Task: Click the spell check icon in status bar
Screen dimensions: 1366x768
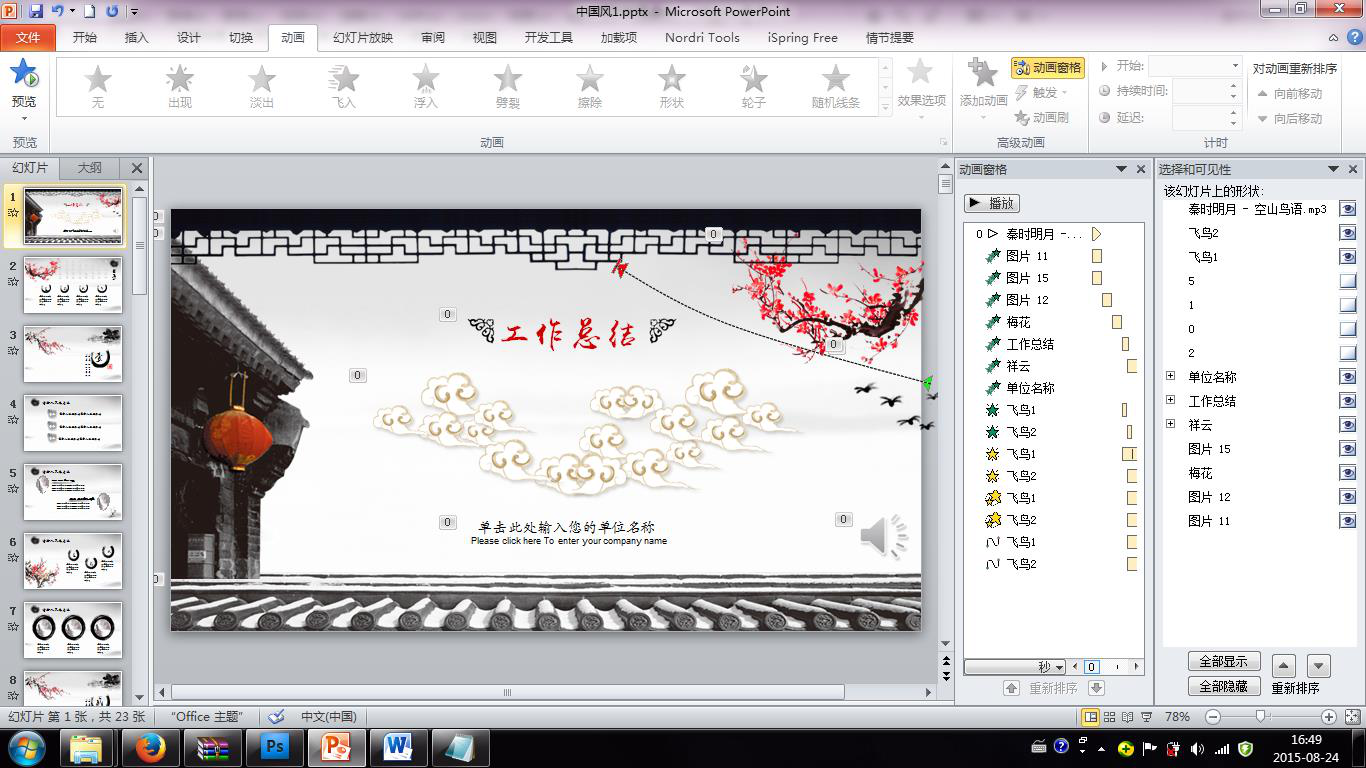Action: 277,716
